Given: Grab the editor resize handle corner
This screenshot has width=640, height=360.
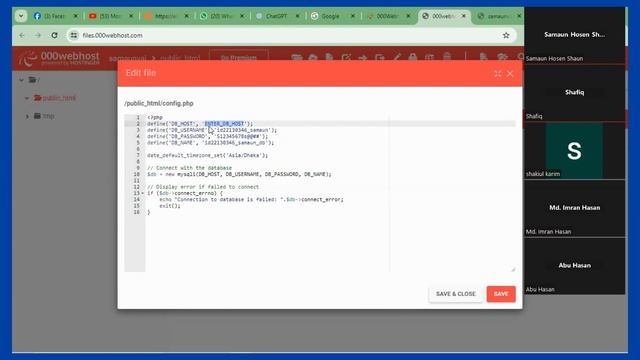Looking at the screenshot, I should tap(513, 269).
